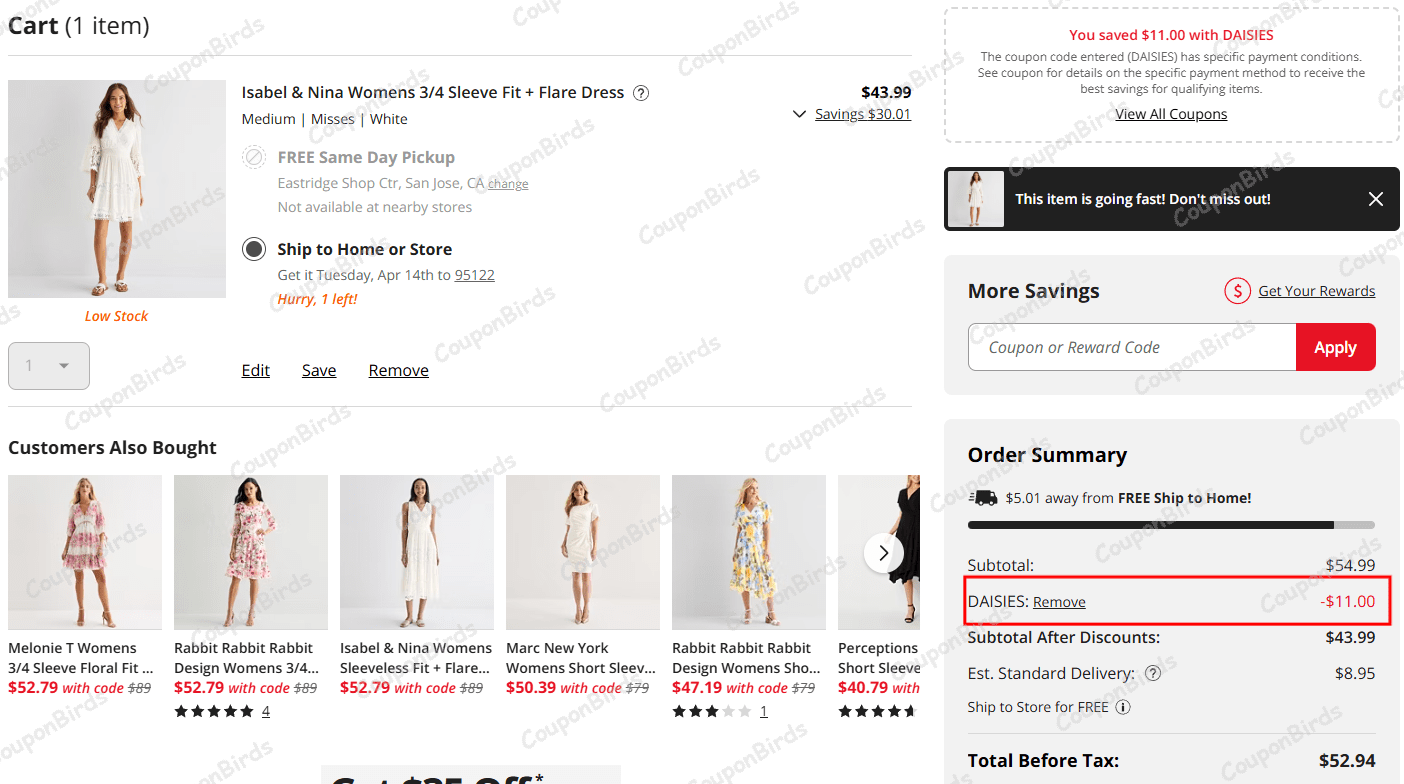Click the 'Low Stock' label
This screenshot has height=784, width=1404.
[x=116, y=316]
